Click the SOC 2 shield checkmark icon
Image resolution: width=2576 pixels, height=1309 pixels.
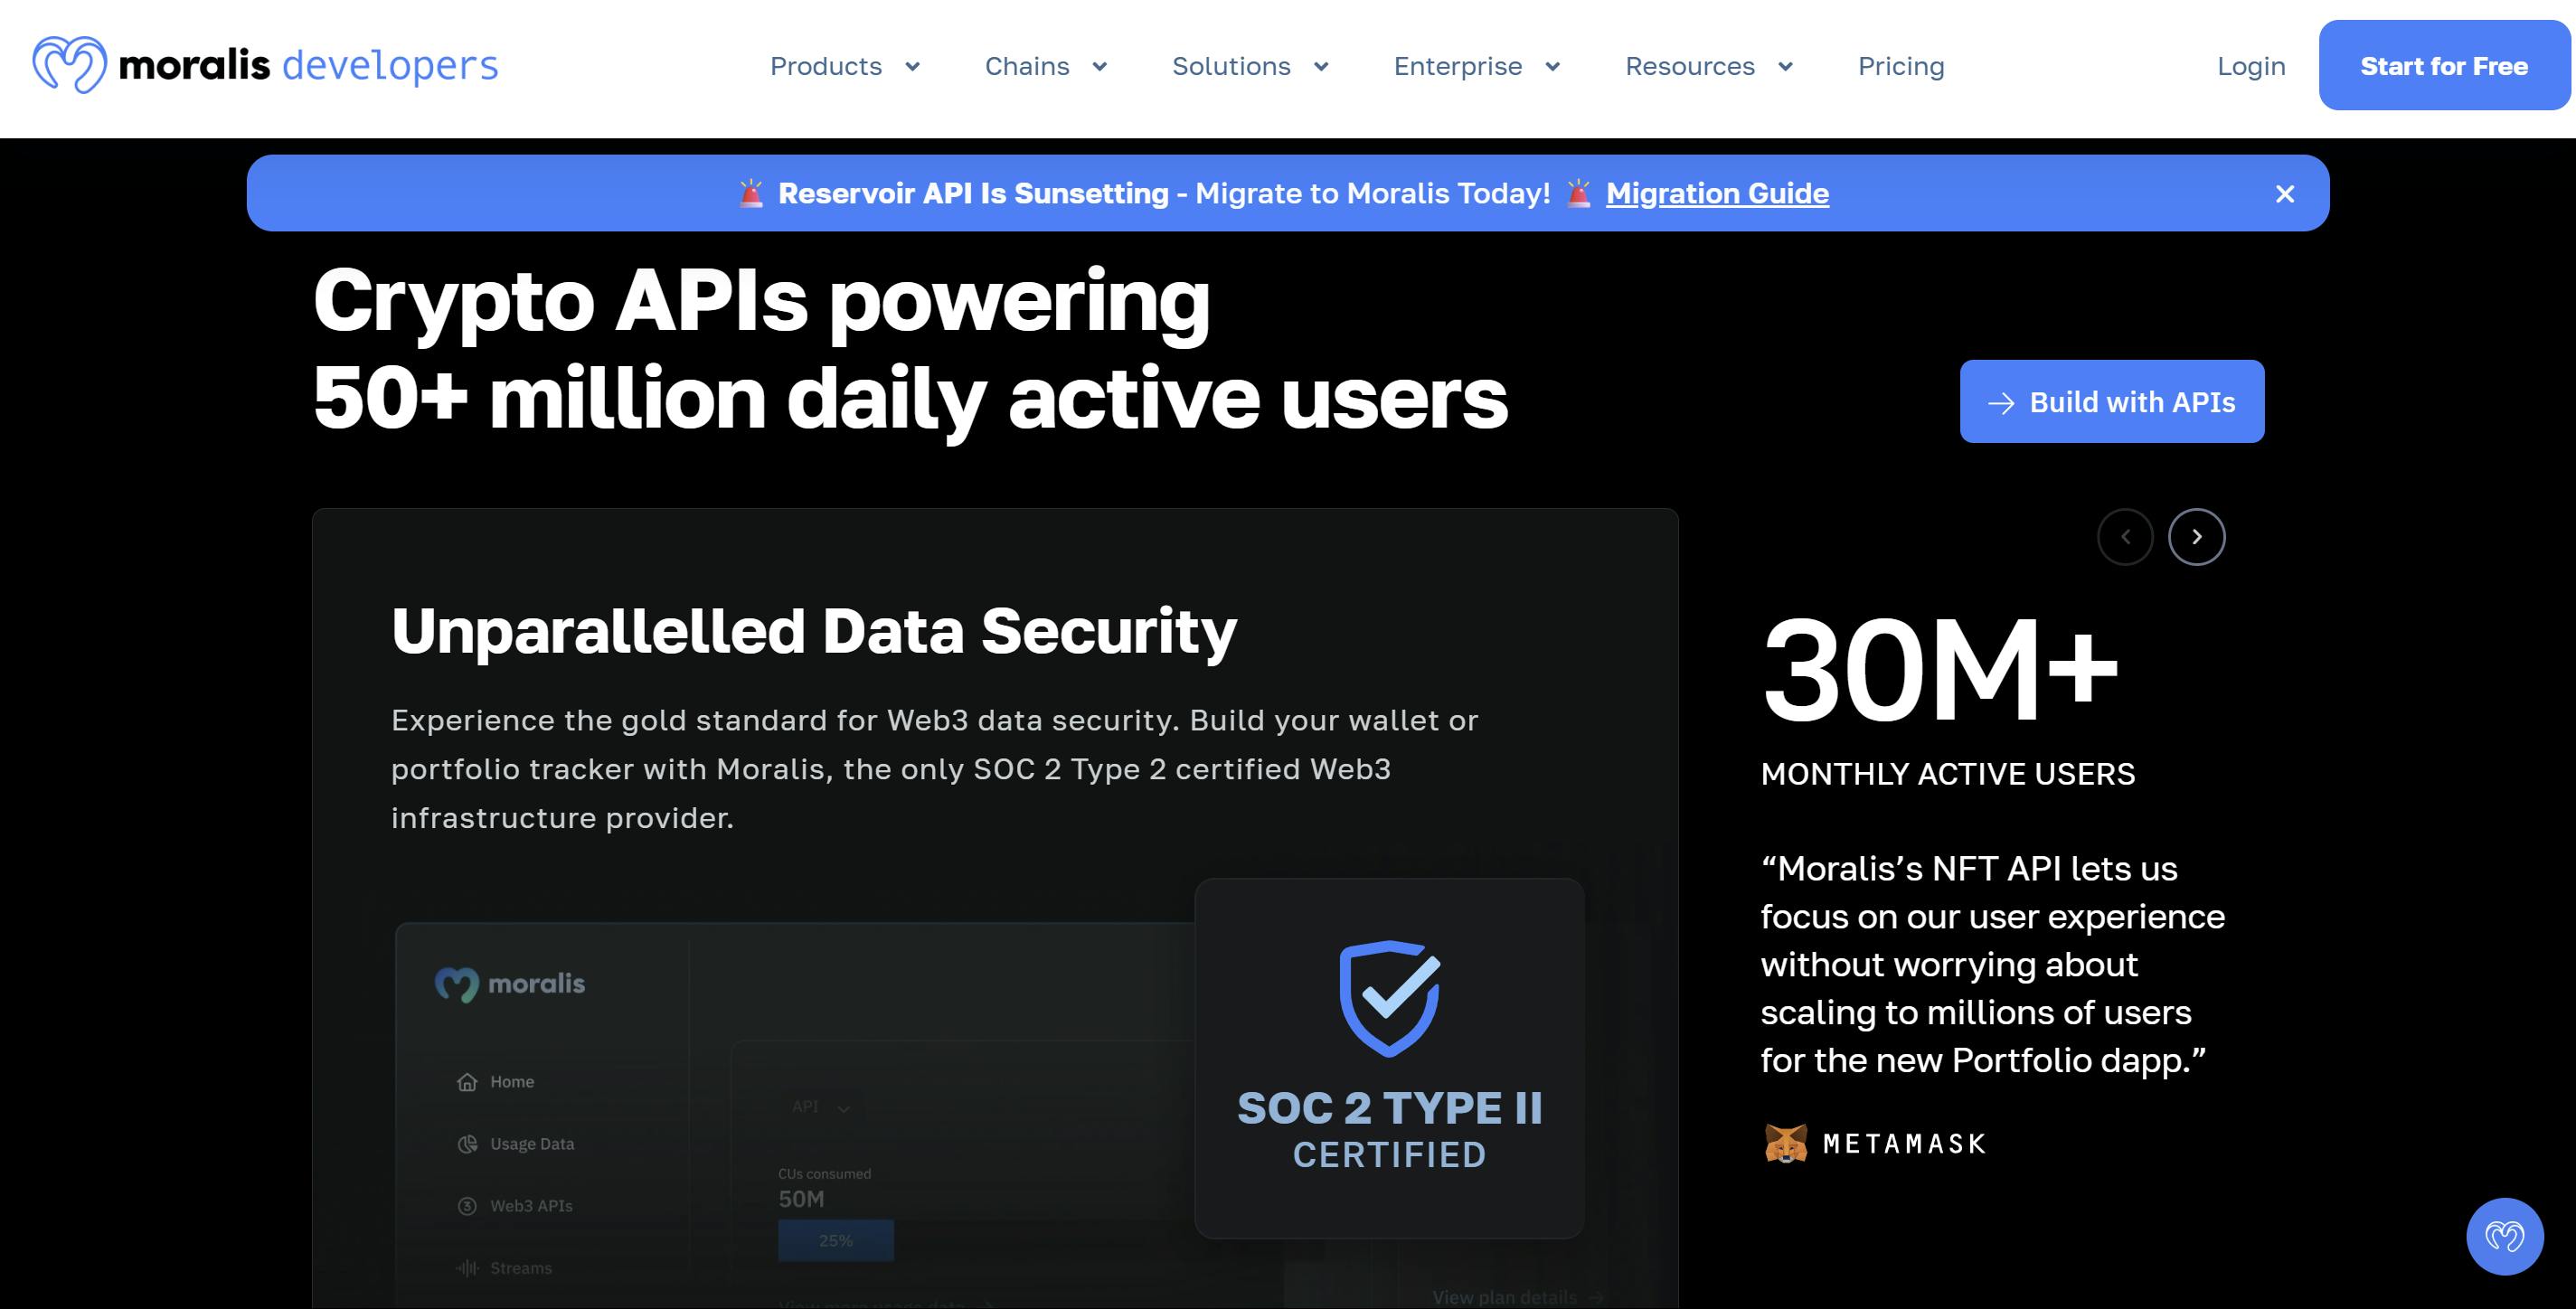tap(1389, 997)
